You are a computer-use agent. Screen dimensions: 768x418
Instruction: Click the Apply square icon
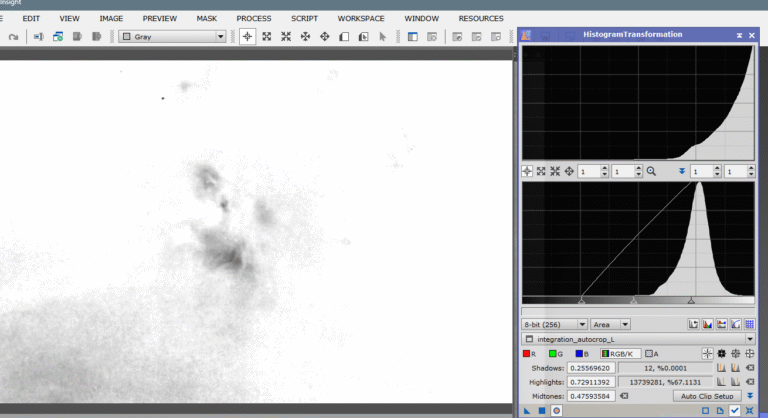point(542,411)
